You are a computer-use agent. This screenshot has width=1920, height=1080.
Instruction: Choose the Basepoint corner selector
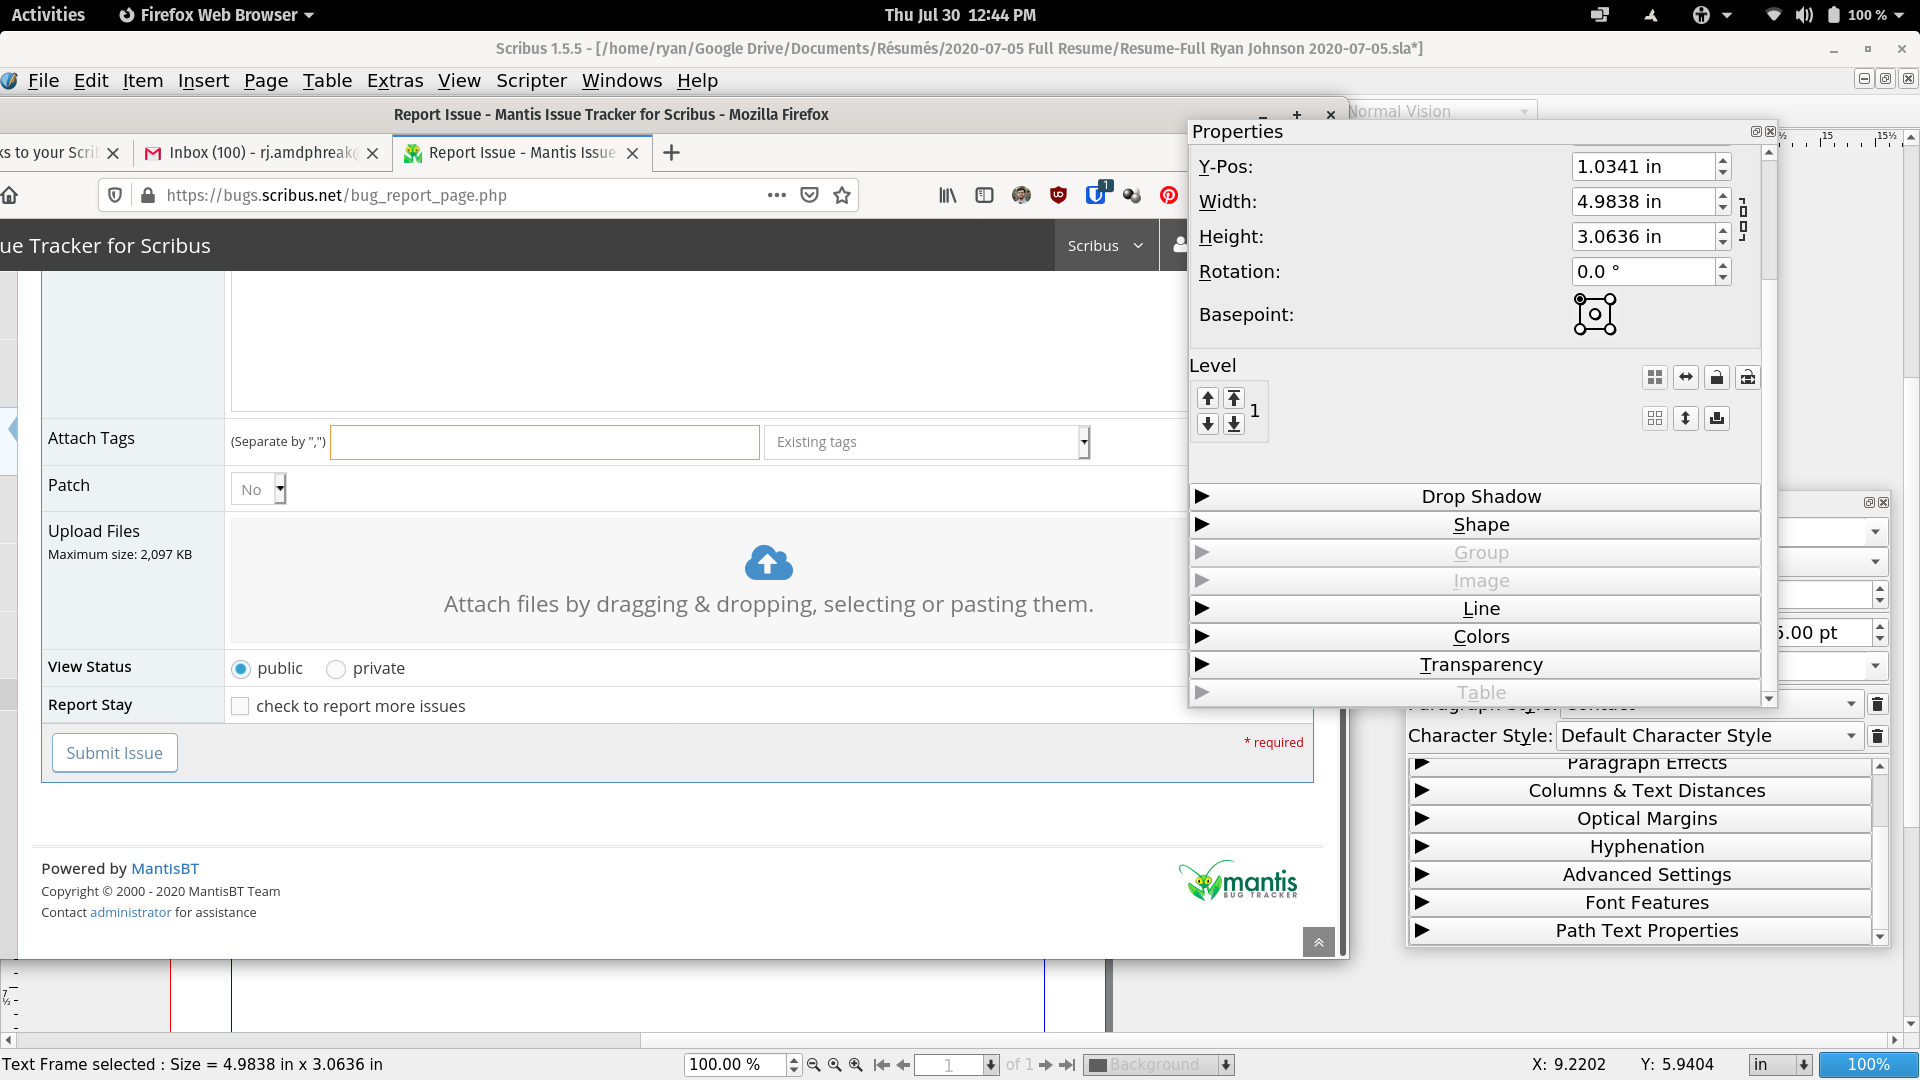1595,314
